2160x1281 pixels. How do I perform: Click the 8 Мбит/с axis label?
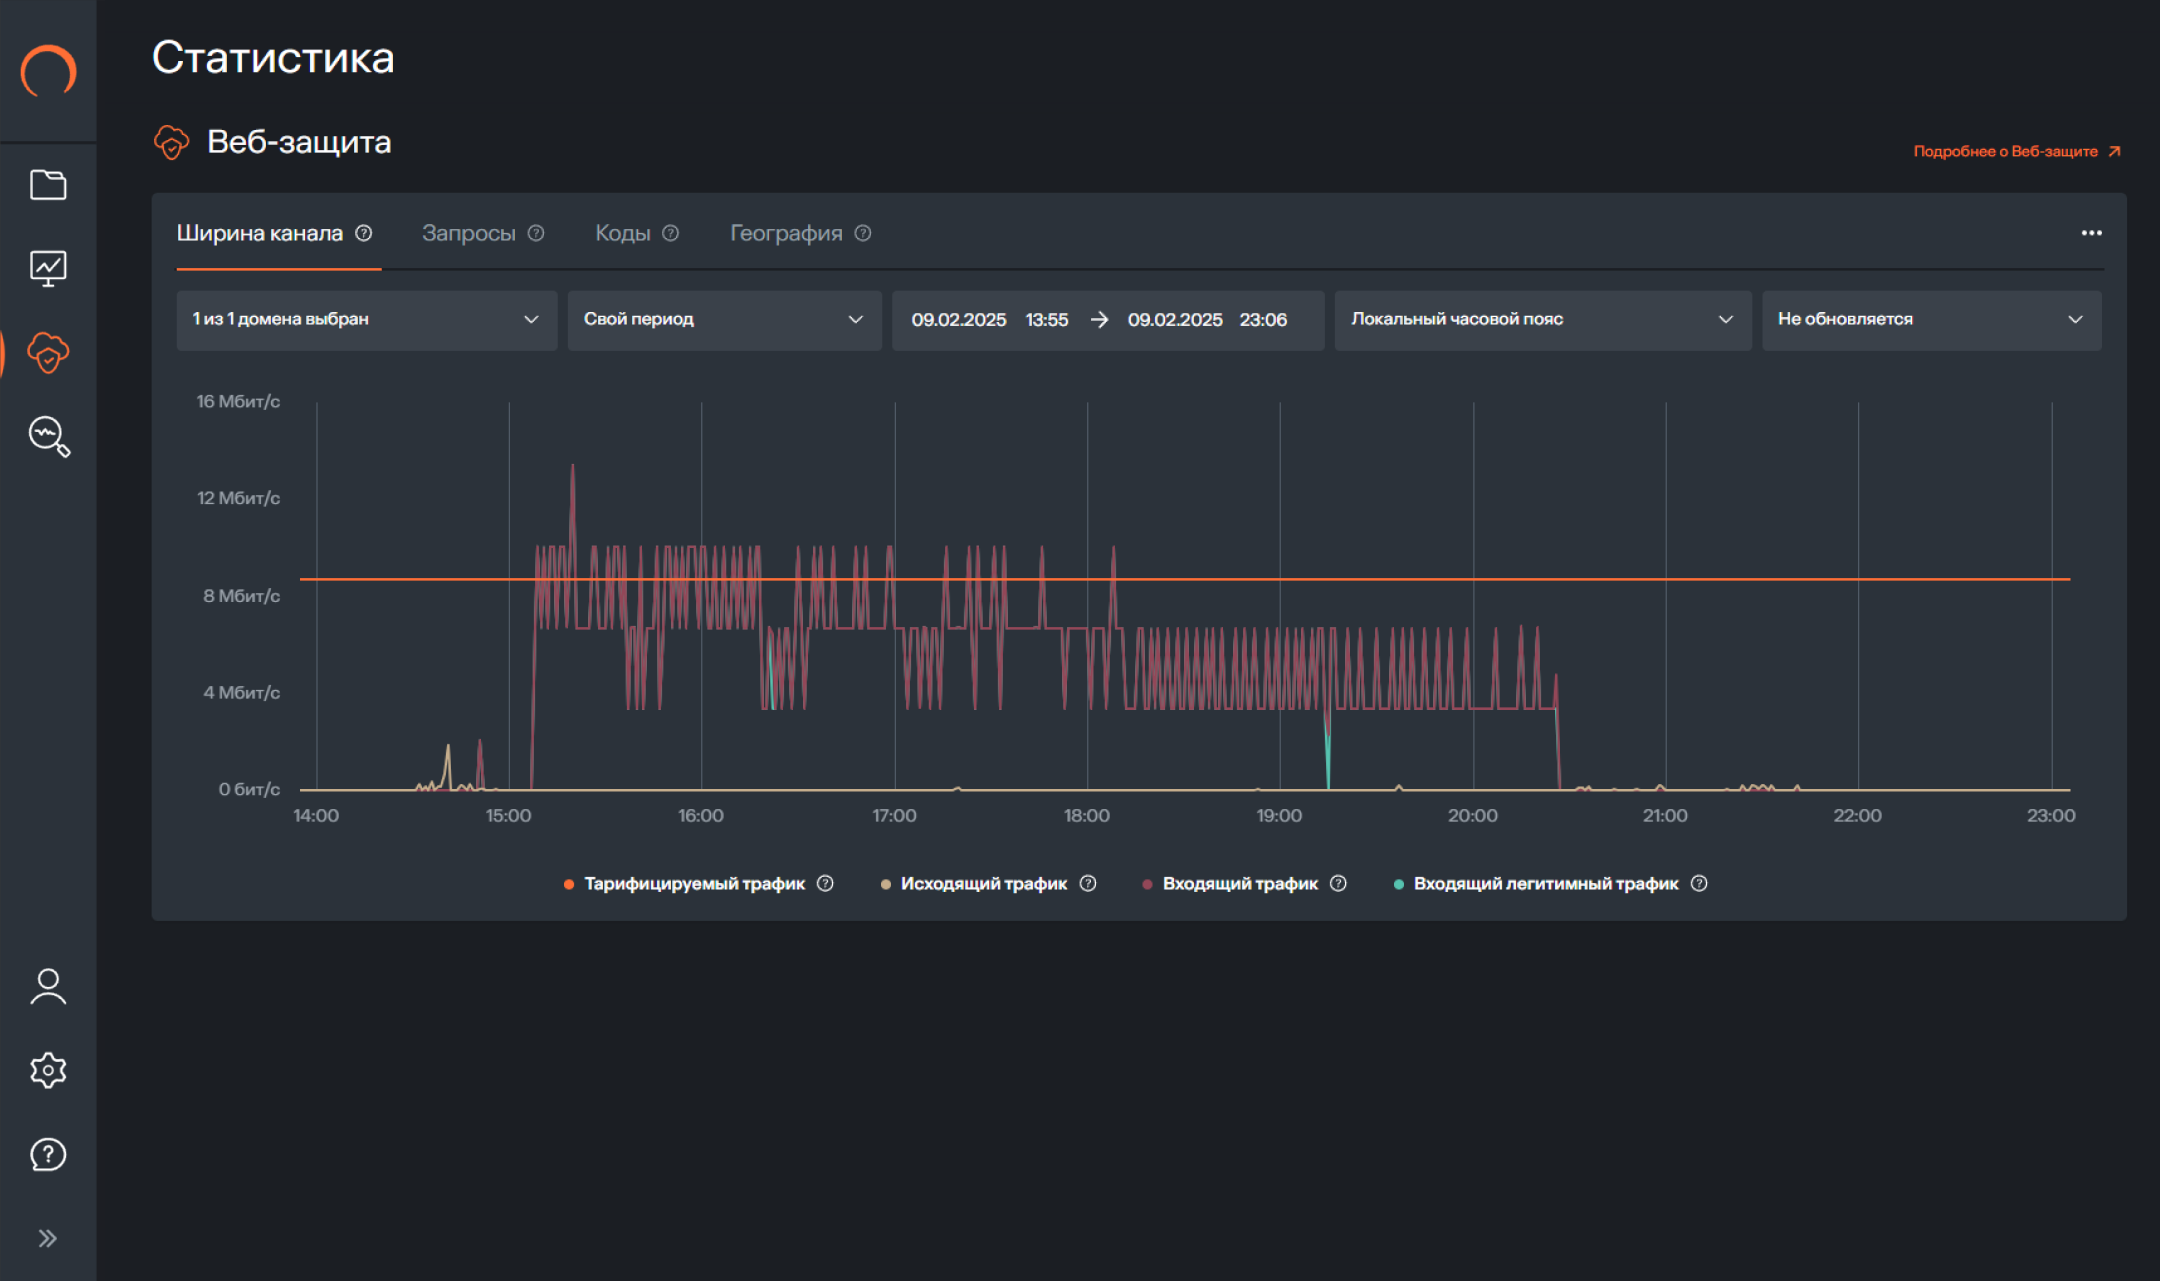click(241, 595)
